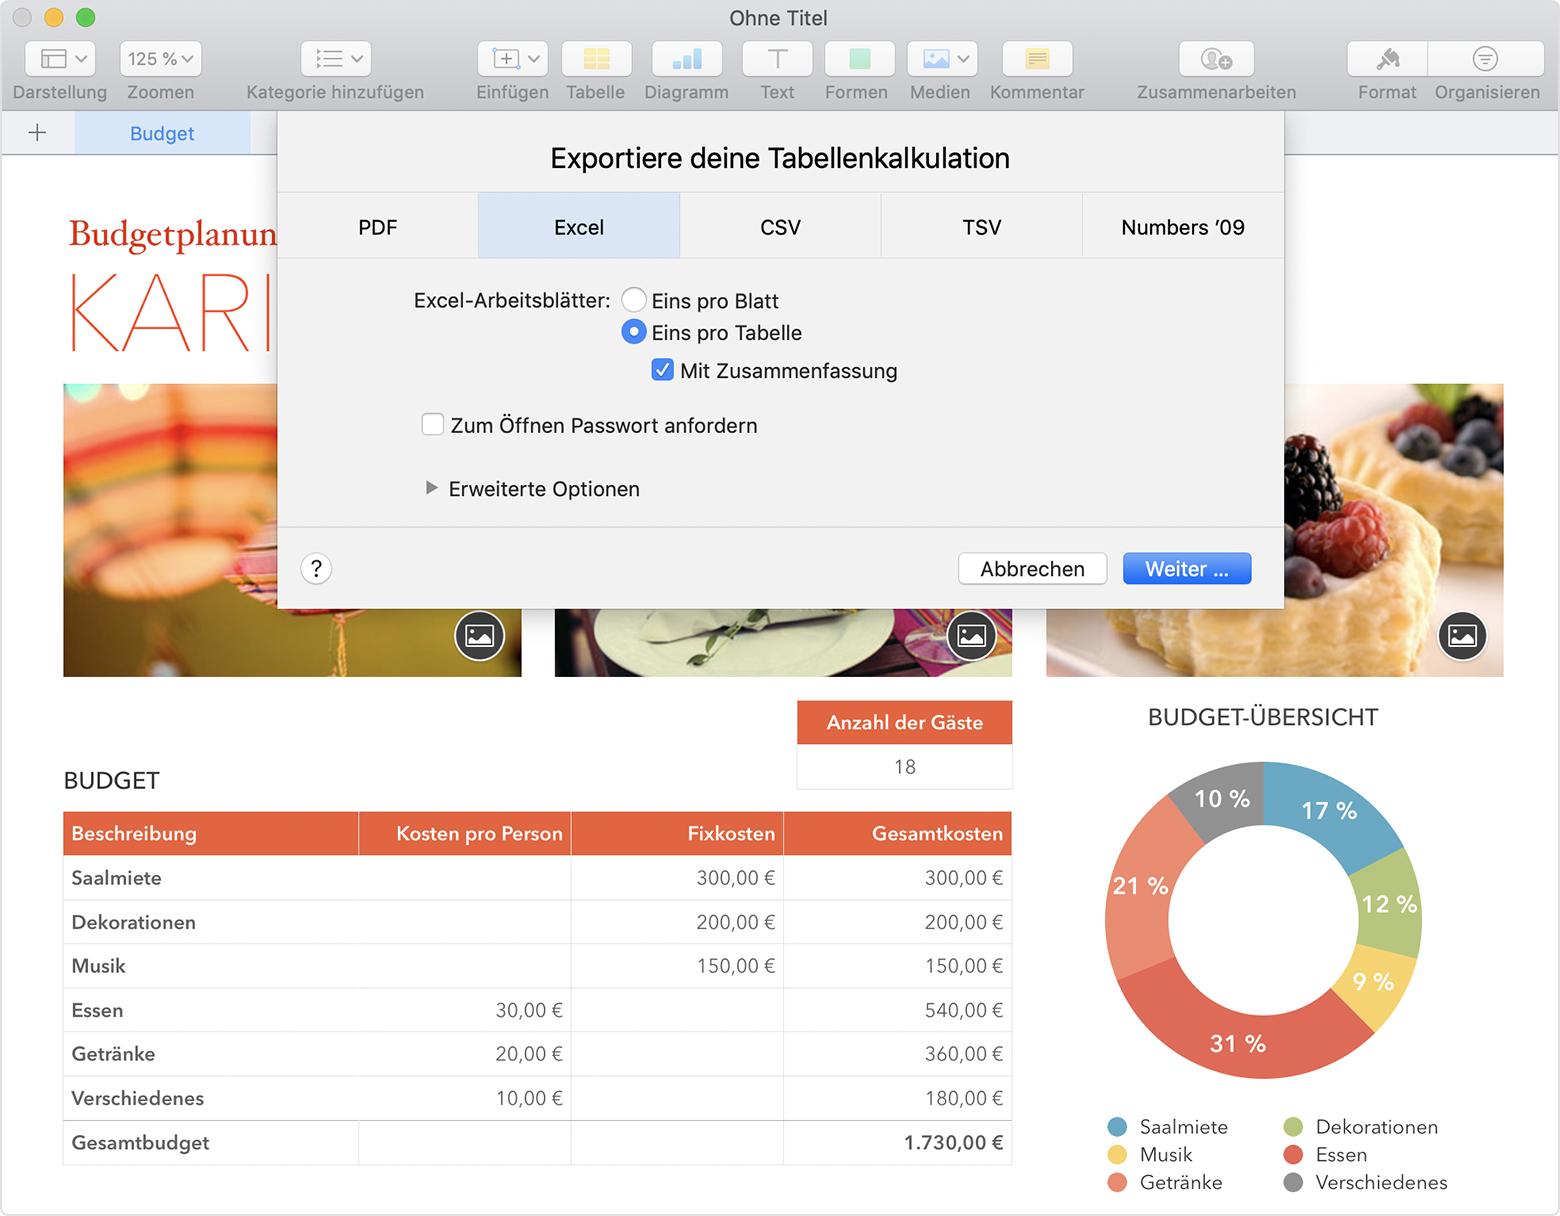
Task: Click the Formen shapes icon
Action: [859, 59]
